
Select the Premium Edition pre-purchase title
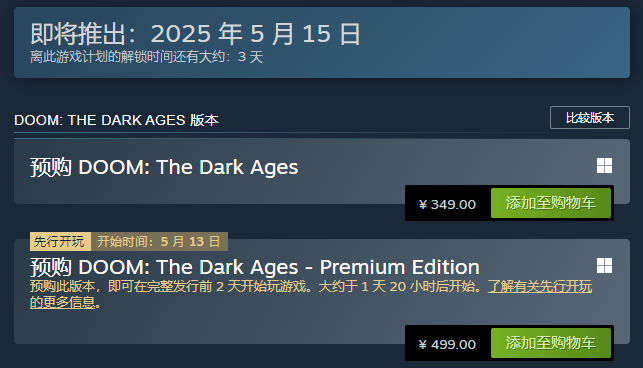point(255,267)
